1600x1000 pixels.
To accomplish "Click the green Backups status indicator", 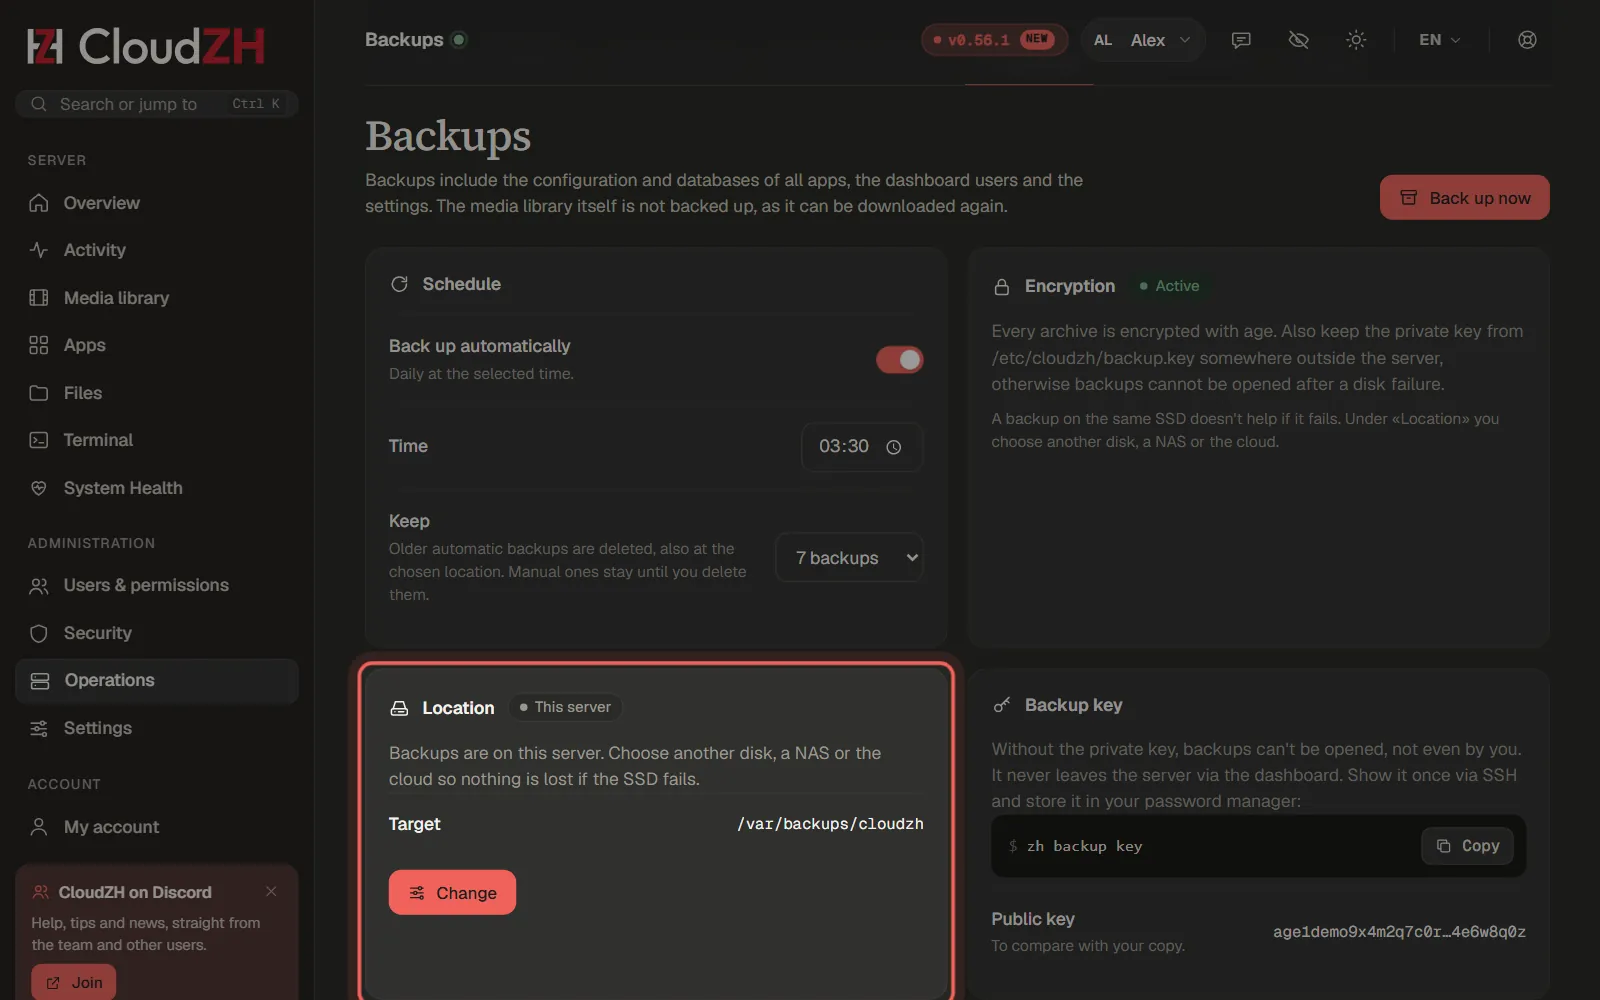I will (x=459, y=40).
